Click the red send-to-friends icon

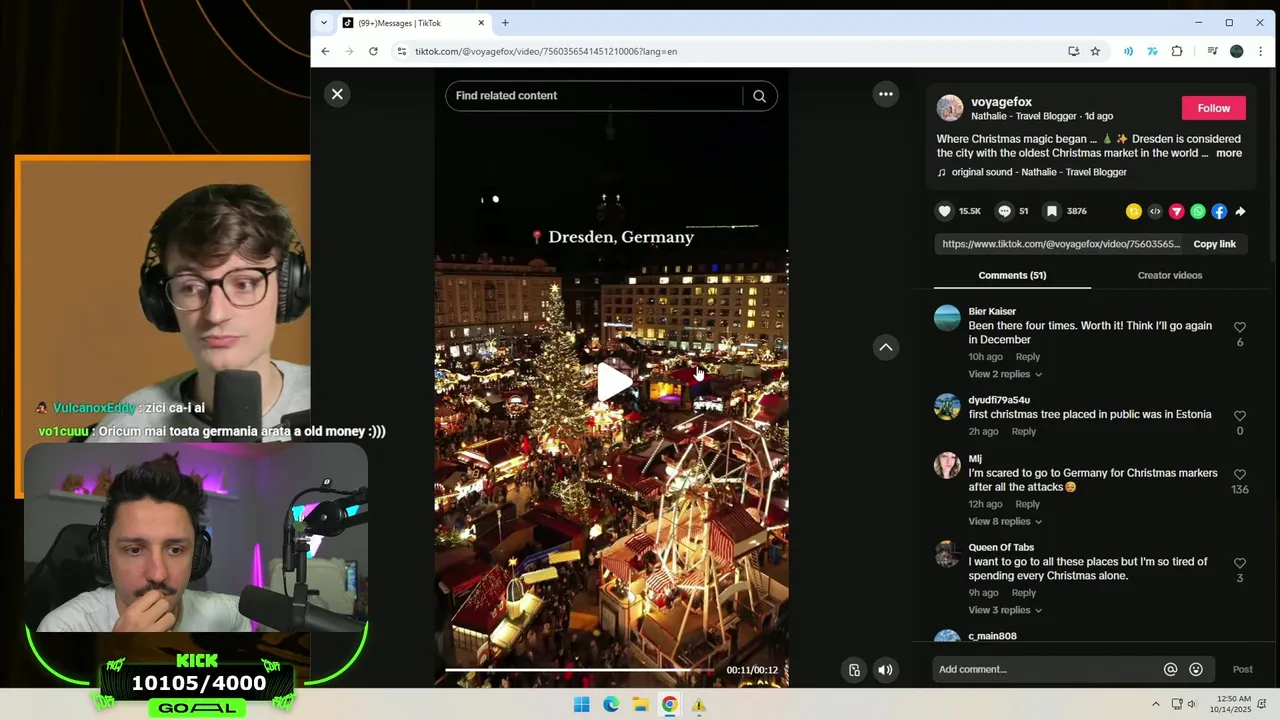pos(1176,211)
